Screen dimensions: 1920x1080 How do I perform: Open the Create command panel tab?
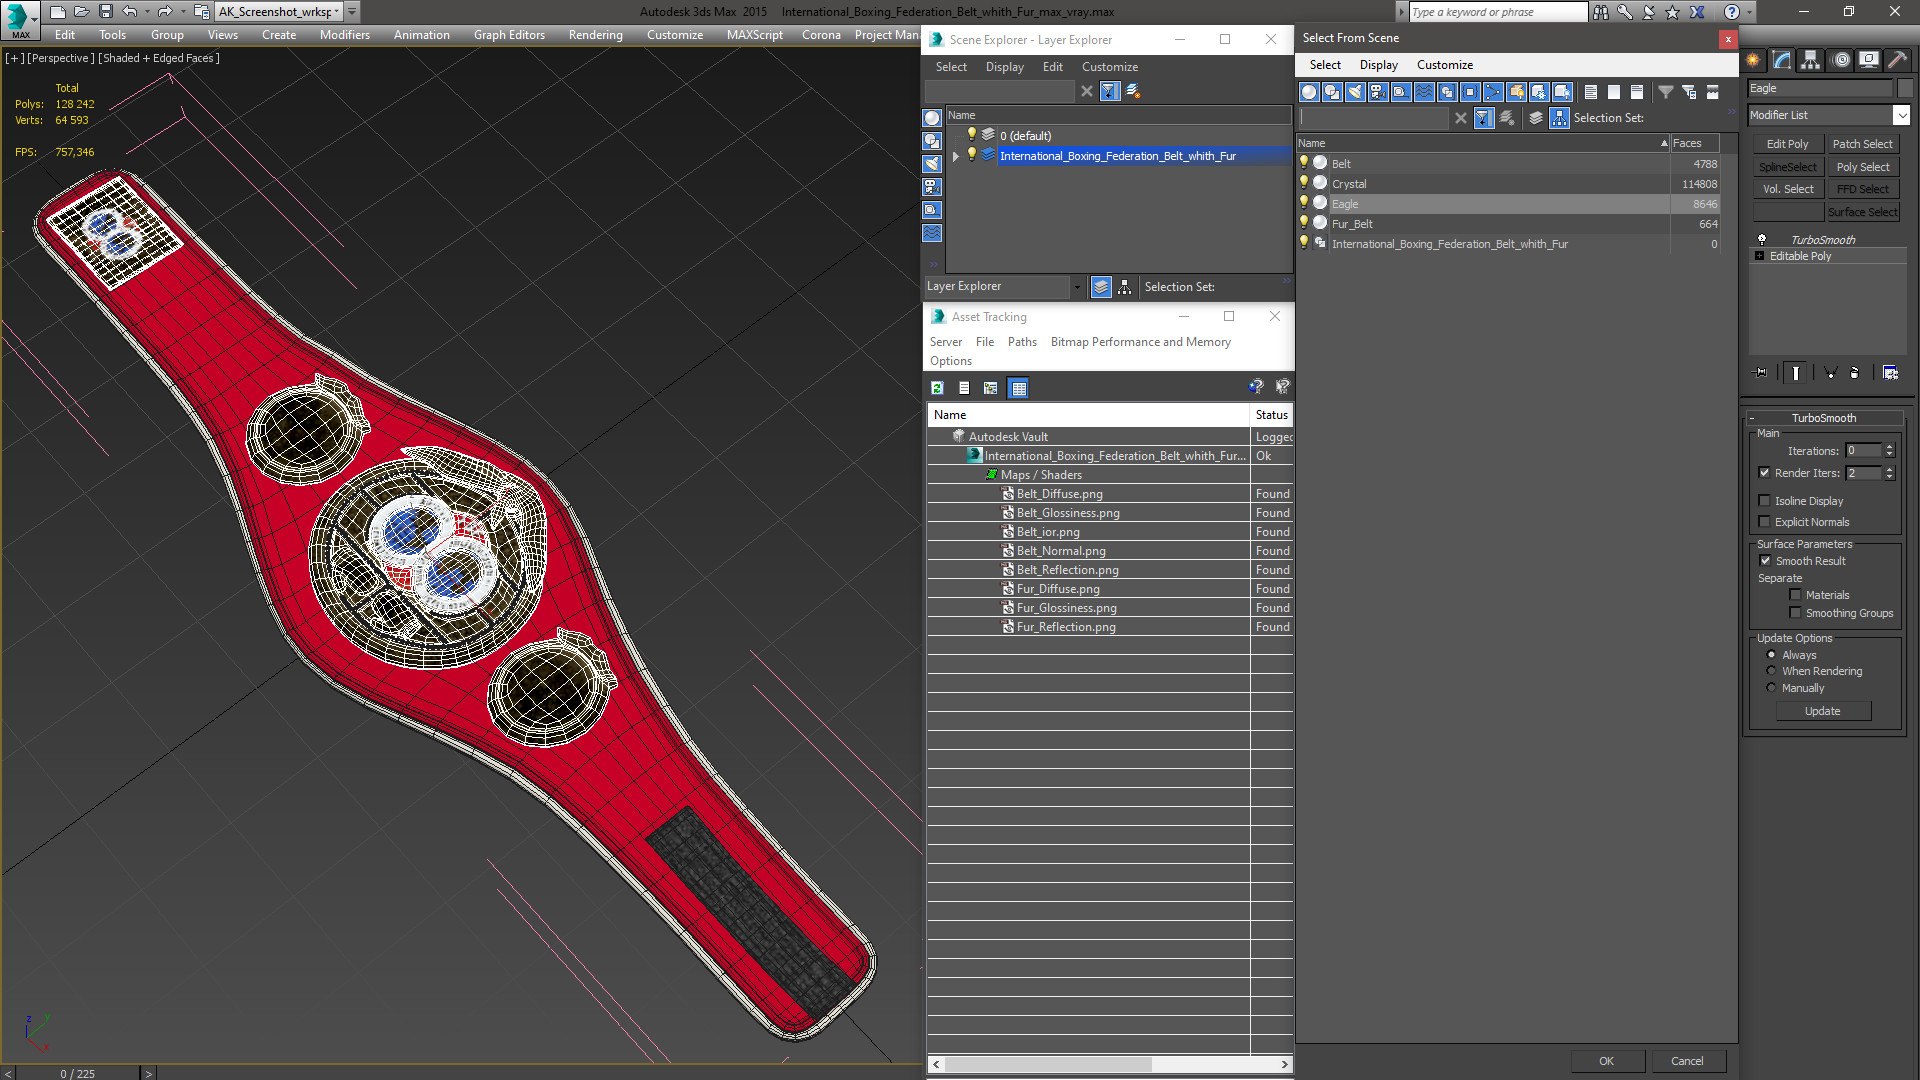pyautogui.click(x=1753, y=60)
